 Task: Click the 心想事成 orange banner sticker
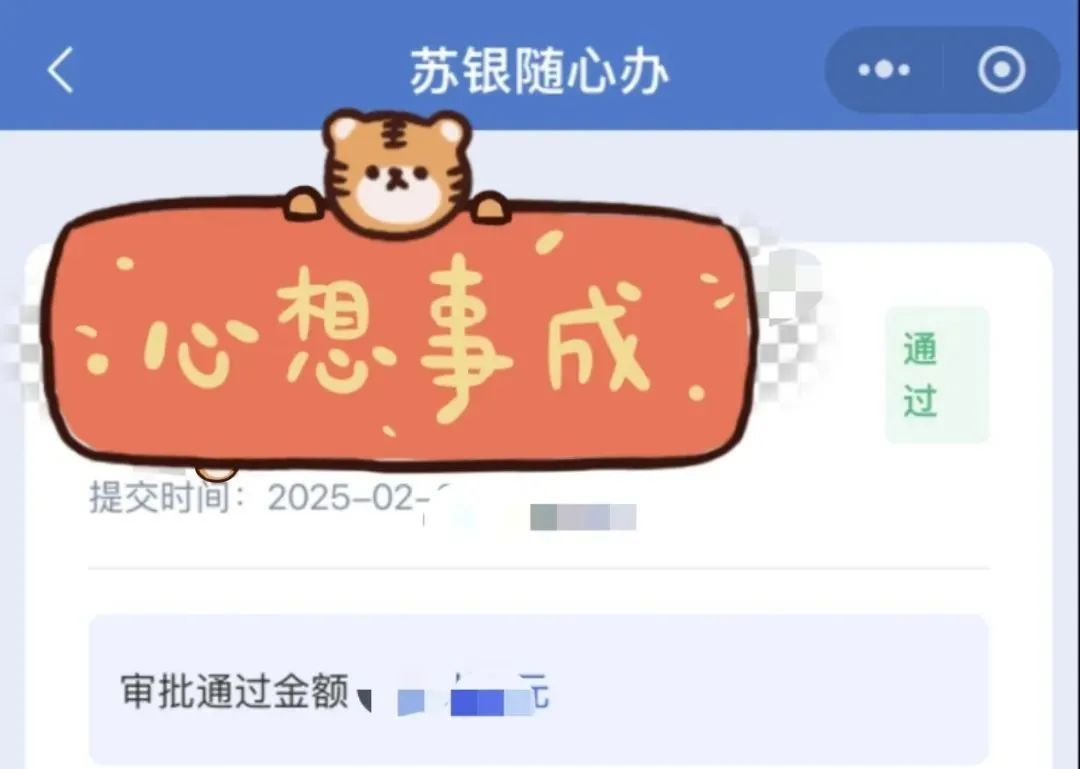(x=401, y=334)
